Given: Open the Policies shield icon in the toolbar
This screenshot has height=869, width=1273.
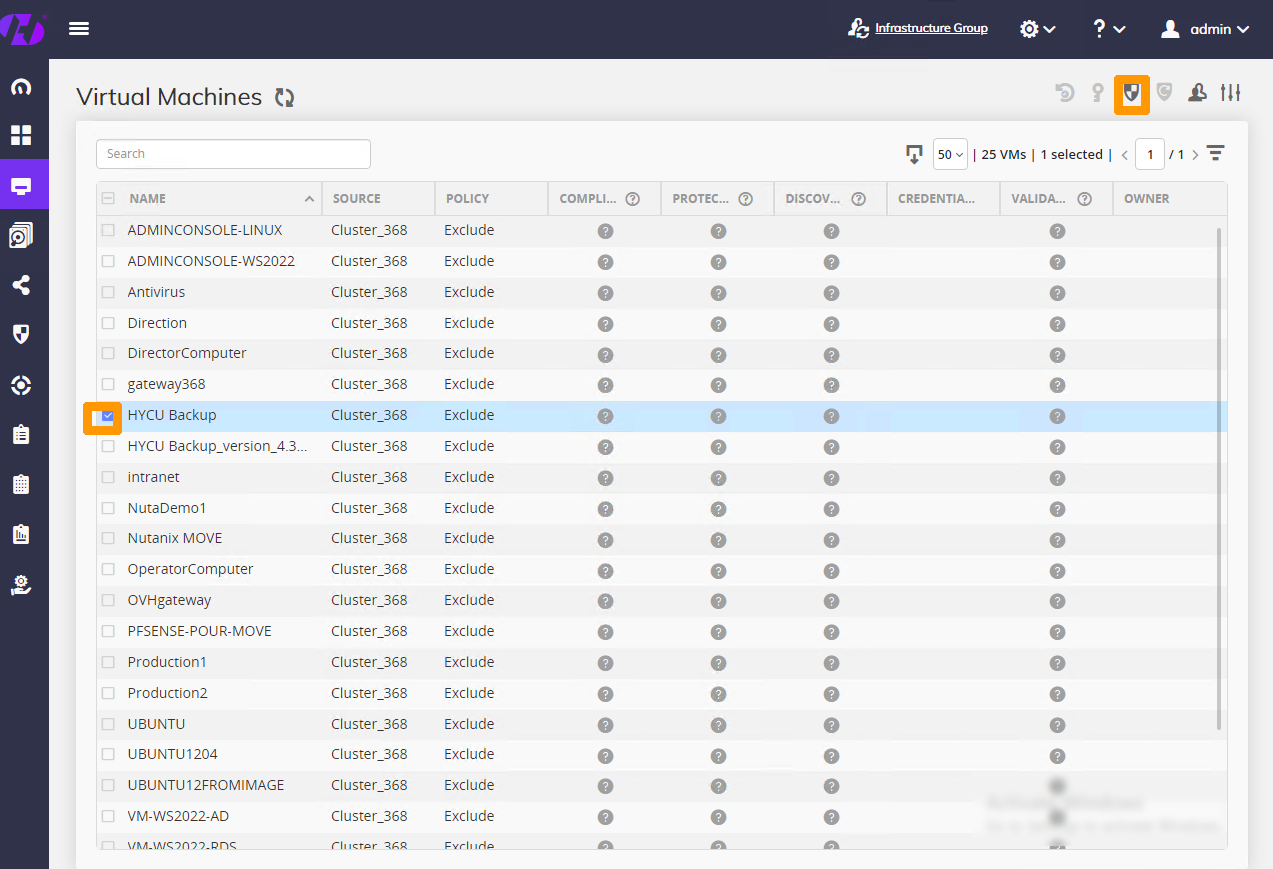Looking at the screenshot, I should (1131, 93).
